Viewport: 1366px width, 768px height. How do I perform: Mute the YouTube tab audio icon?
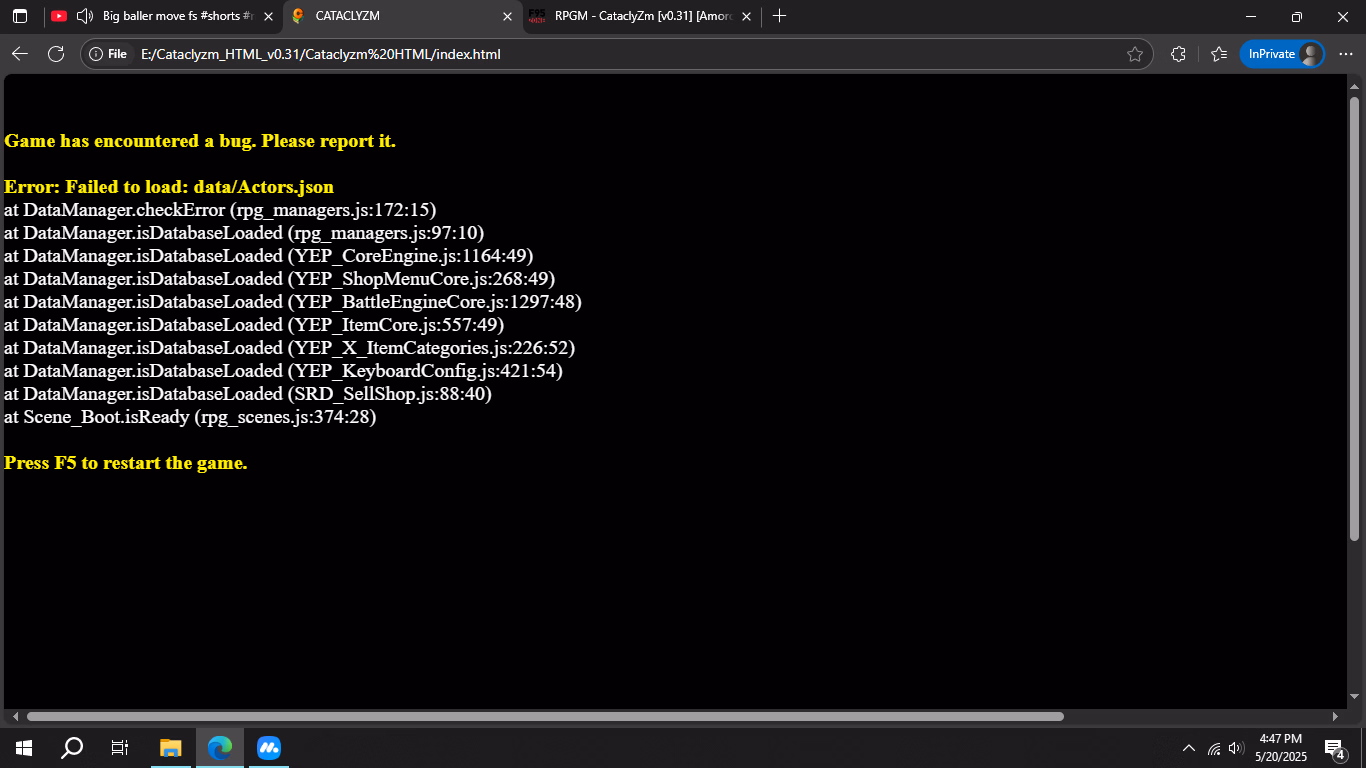[85, 16]
